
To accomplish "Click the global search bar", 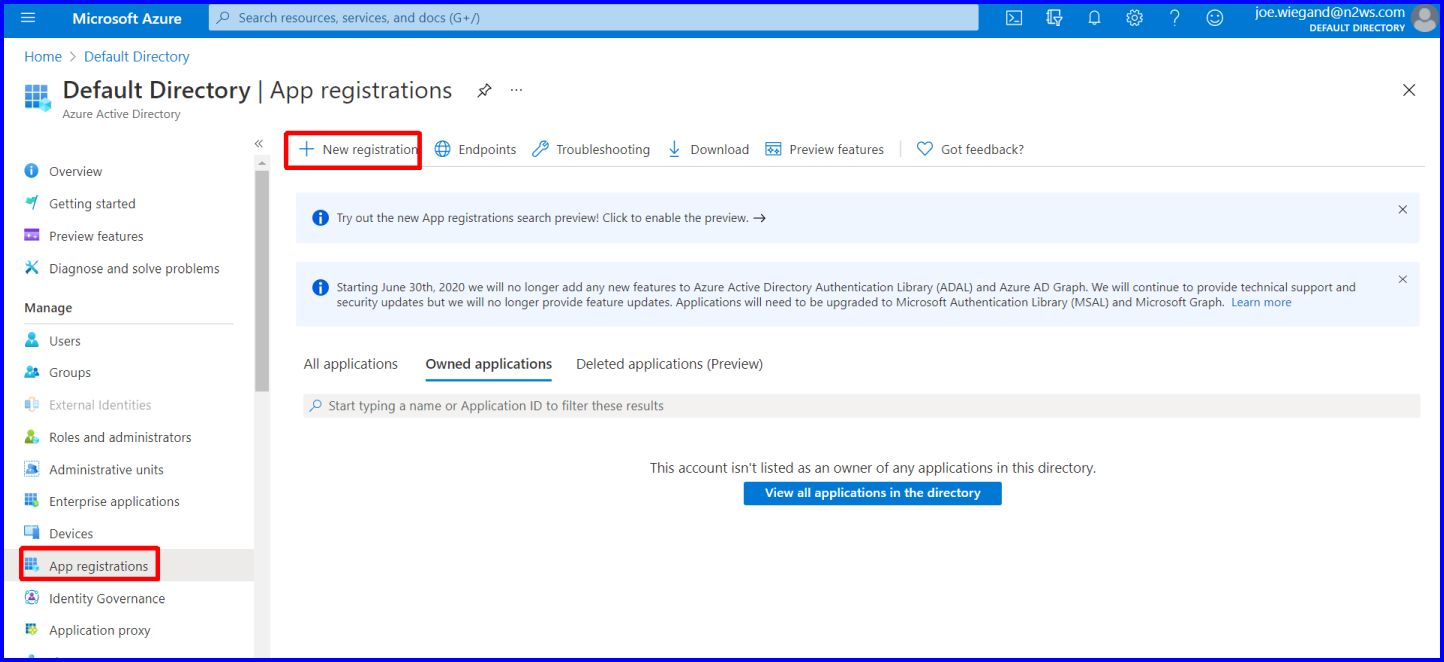I will [x=594, y=18].
